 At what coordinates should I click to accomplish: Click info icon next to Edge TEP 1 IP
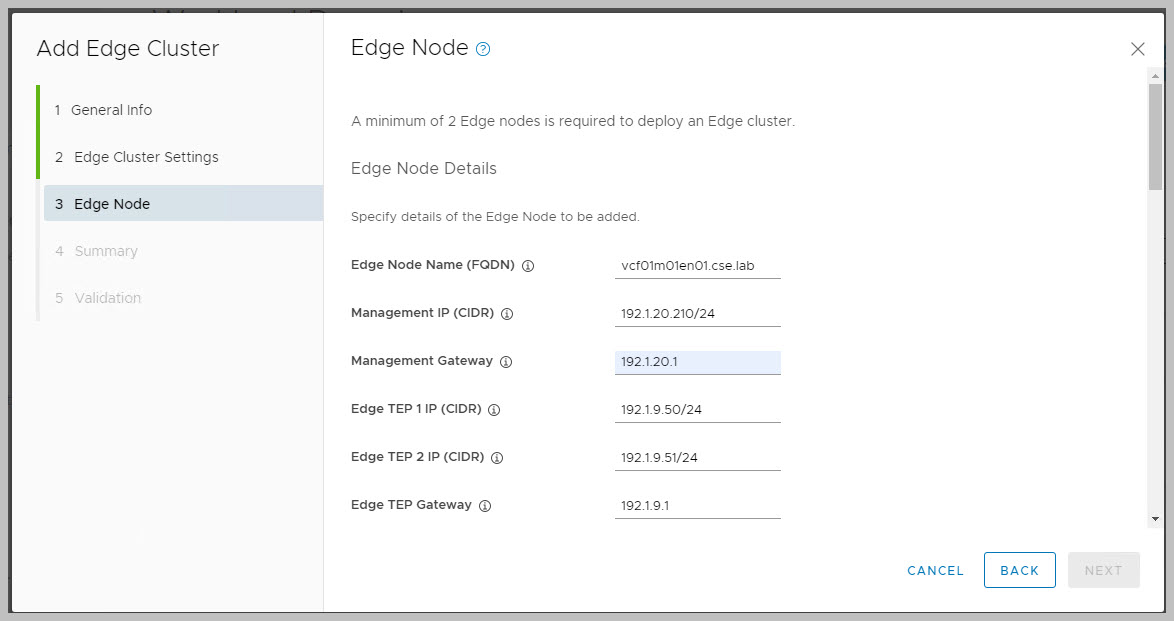[494, 410]
